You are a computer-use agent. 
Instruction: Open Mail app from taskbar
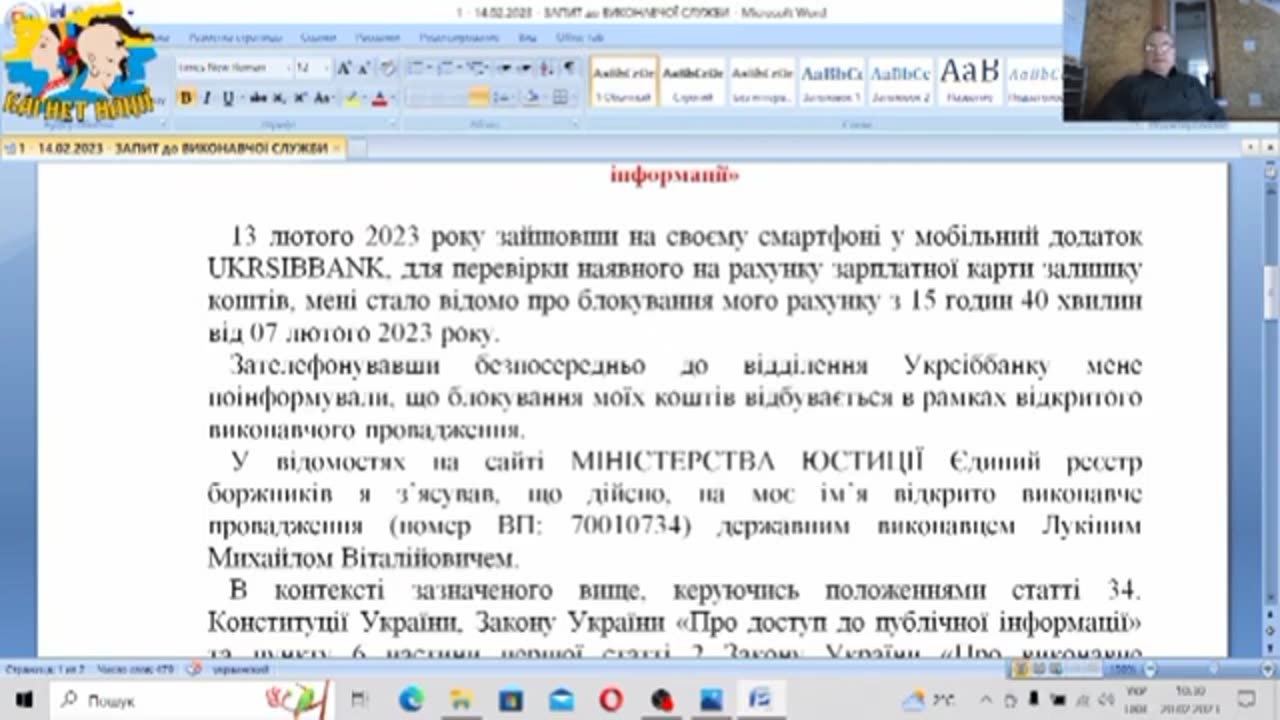tap(561, 699)
